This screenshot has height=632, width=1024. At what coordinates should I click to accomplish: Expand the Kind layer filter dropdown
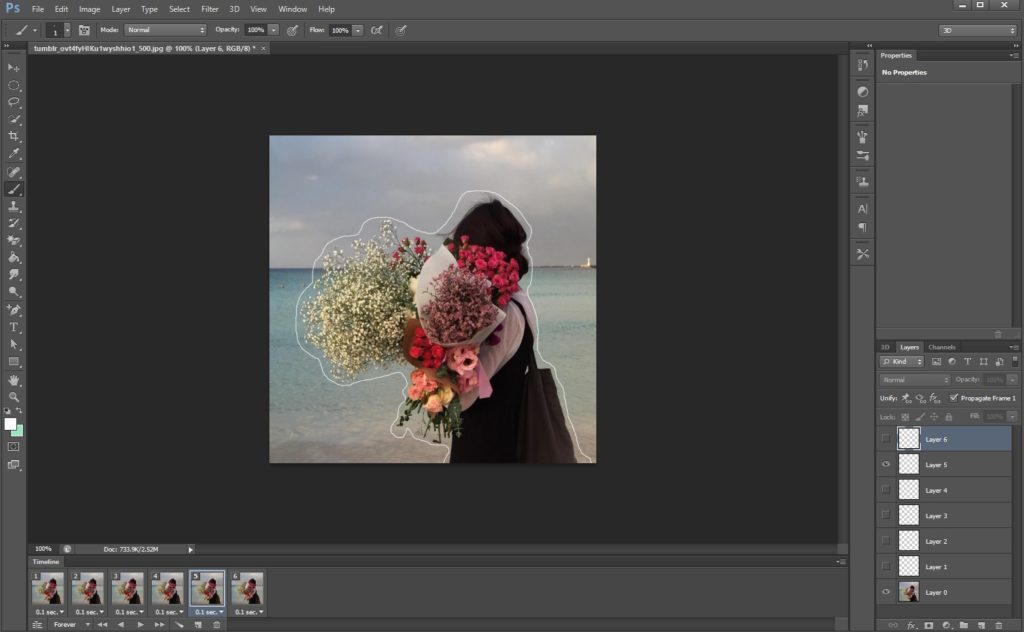(901, 361)
